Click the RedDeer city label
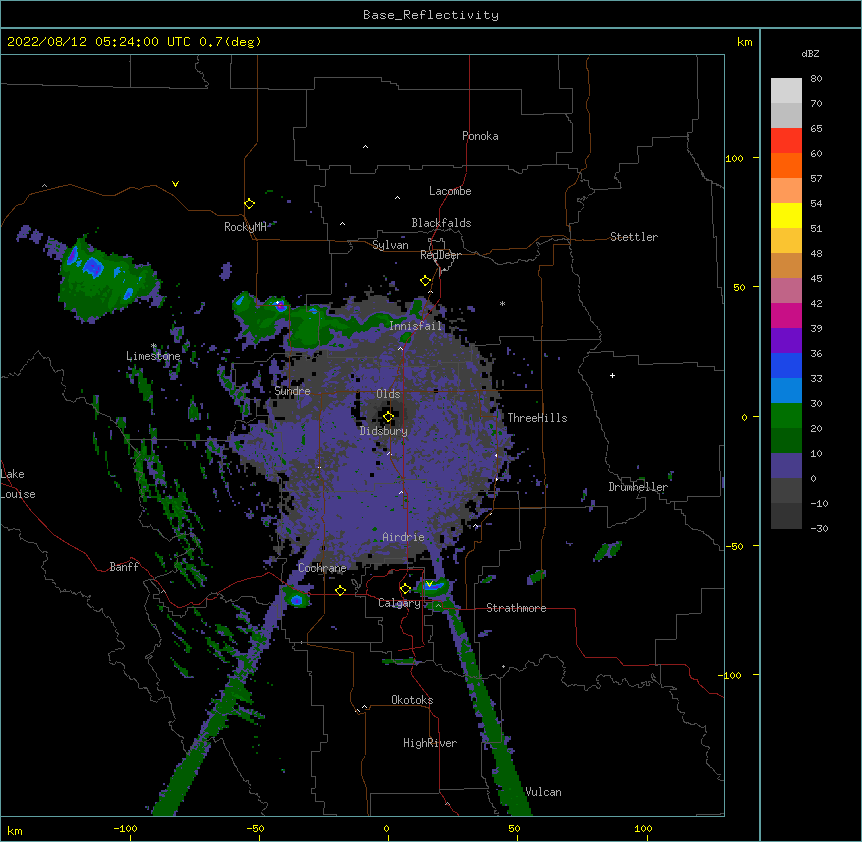This screenshot has width=862, height=842. [x=440, y=255]
